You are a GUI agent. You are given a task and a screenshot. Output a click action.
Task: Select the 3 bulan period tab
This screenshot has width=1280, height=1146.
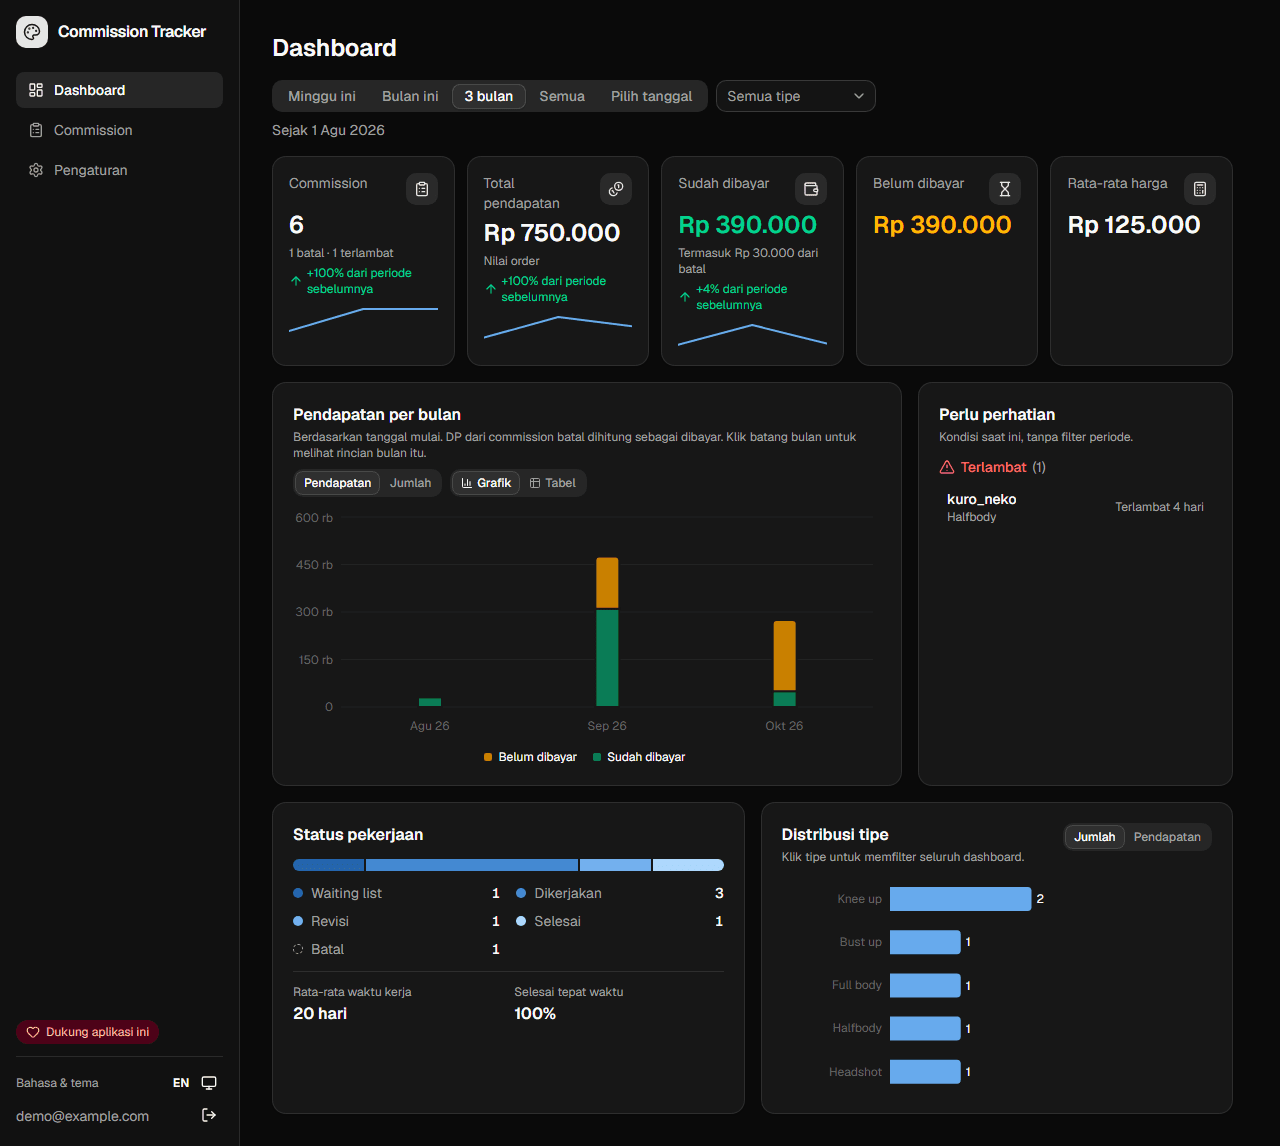point(489,96)
